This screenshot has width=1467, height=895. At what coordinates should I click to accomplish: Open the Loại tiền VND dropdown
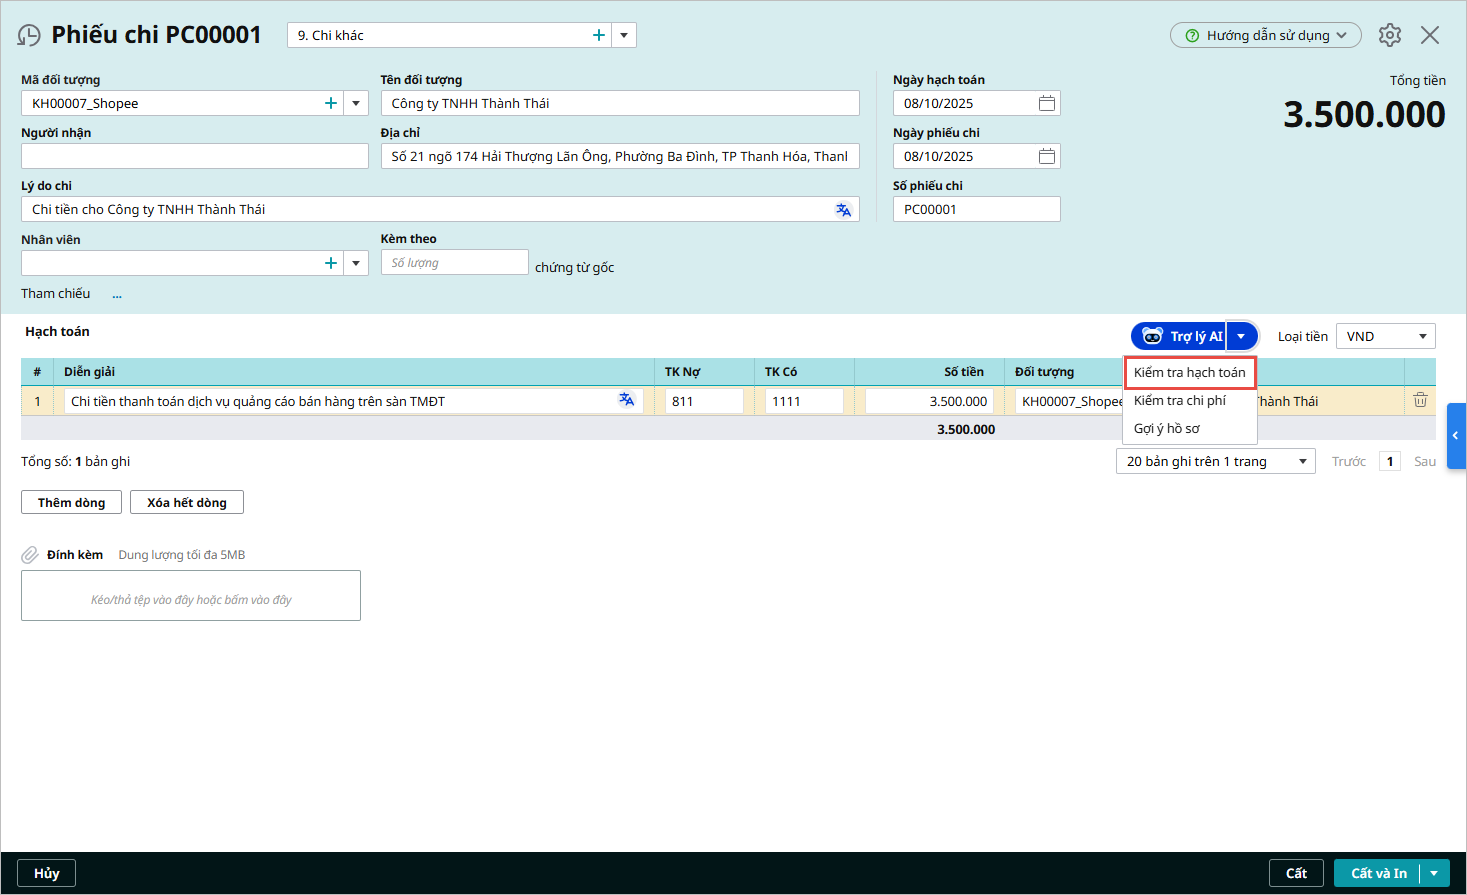tap(1421, 336)
